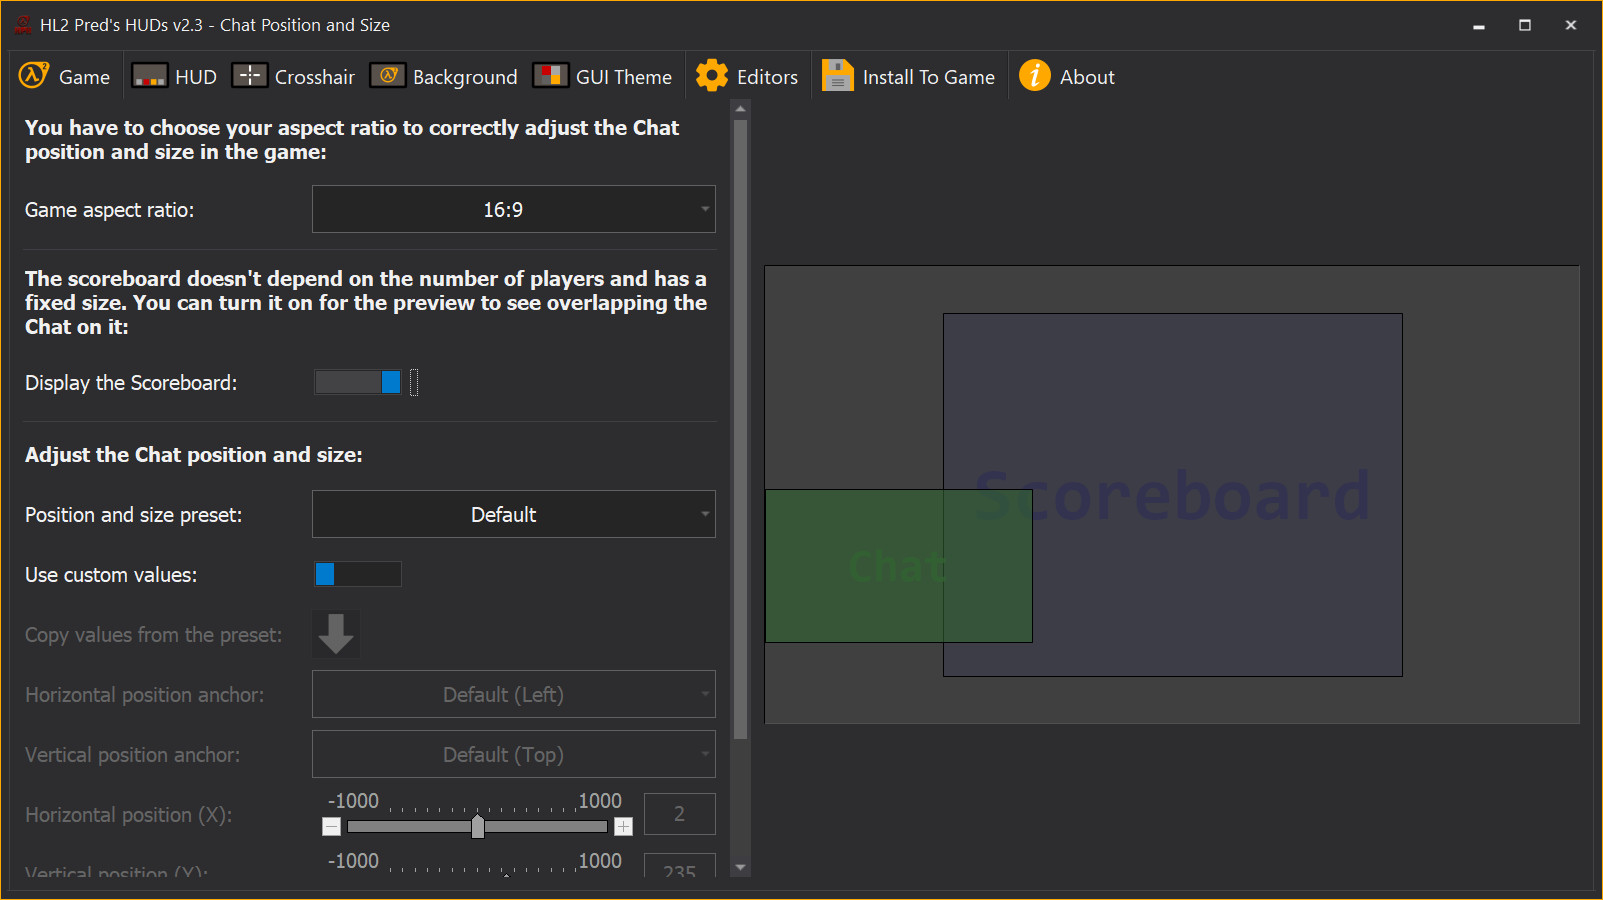The width and height of the screenshot is (1603, 900).
Task: Click the Install To Game floppy icon
Action: (837, 76)
